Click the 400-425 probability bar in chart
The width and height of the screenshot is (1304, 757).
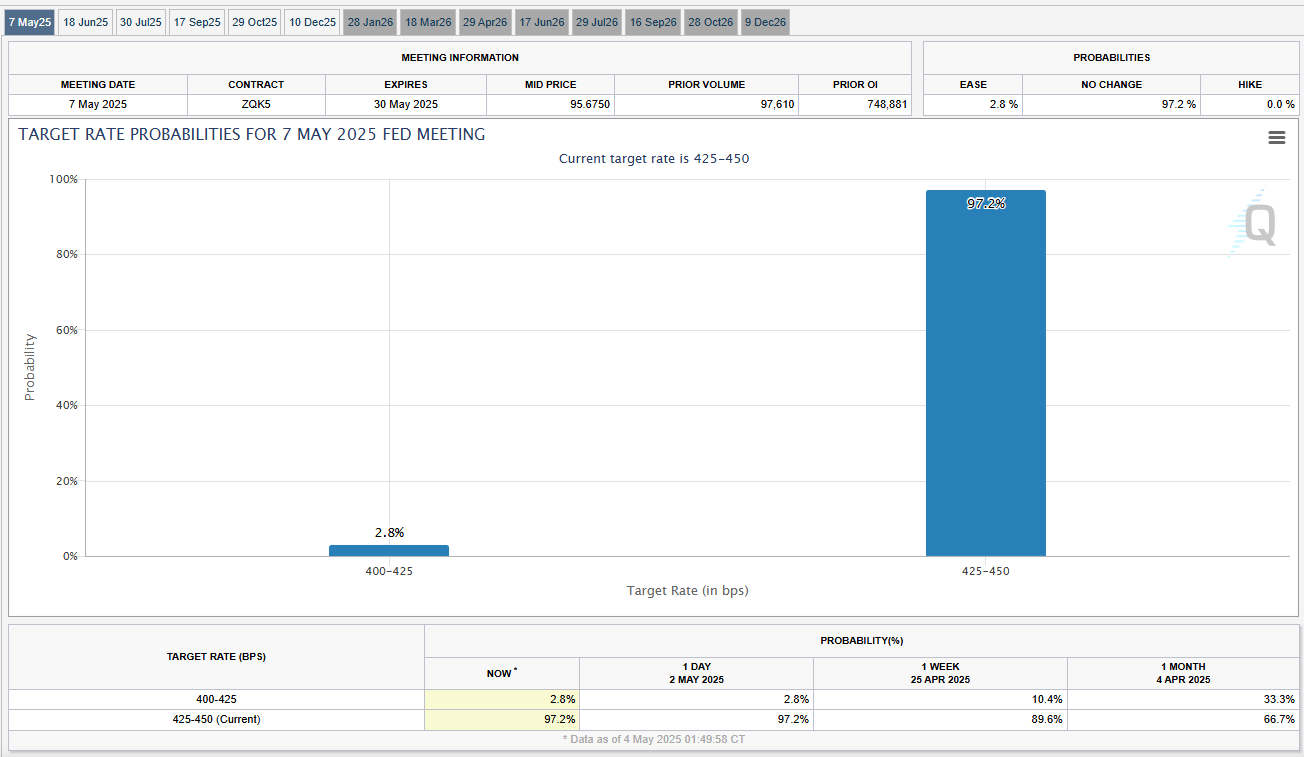[x=388, y=550]
